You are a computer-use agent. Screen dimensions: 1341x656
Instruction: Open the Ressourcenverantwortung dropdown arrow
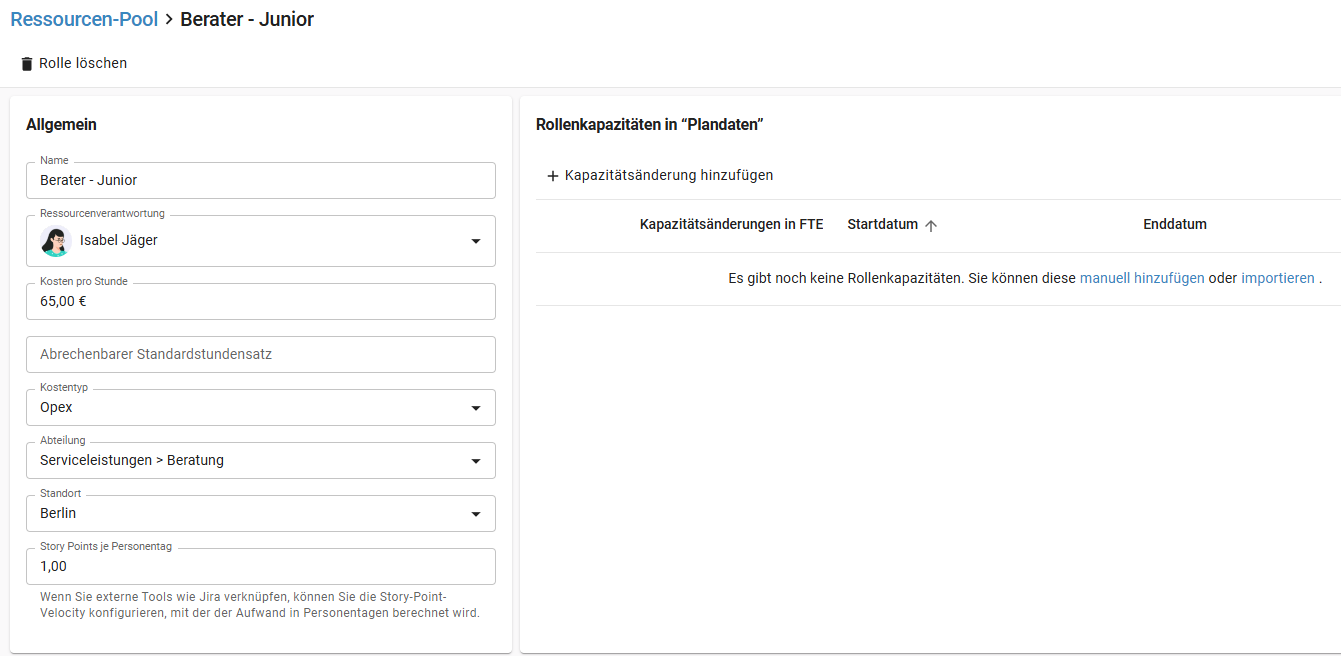tap(475, 241)
